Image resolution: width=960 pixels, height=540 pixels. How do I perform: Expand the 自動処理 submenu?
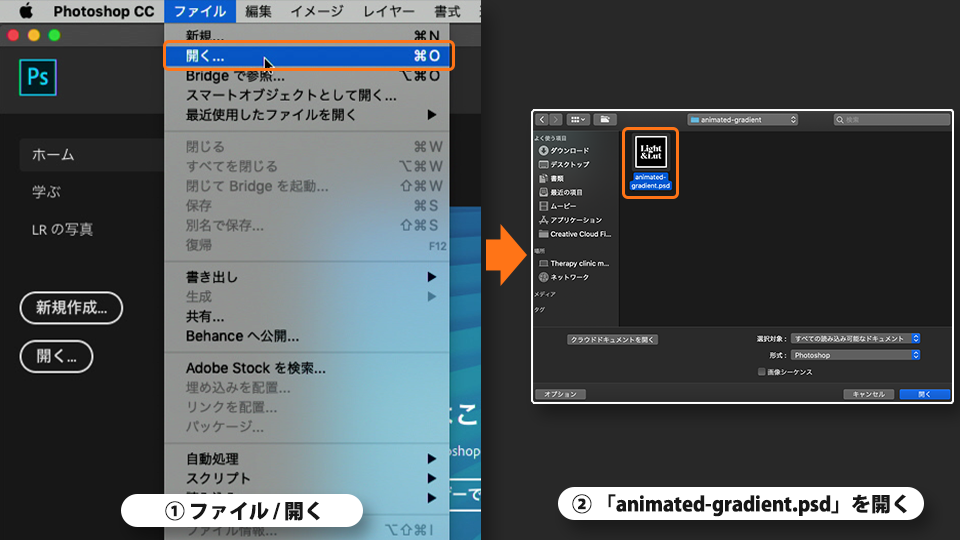307,459
